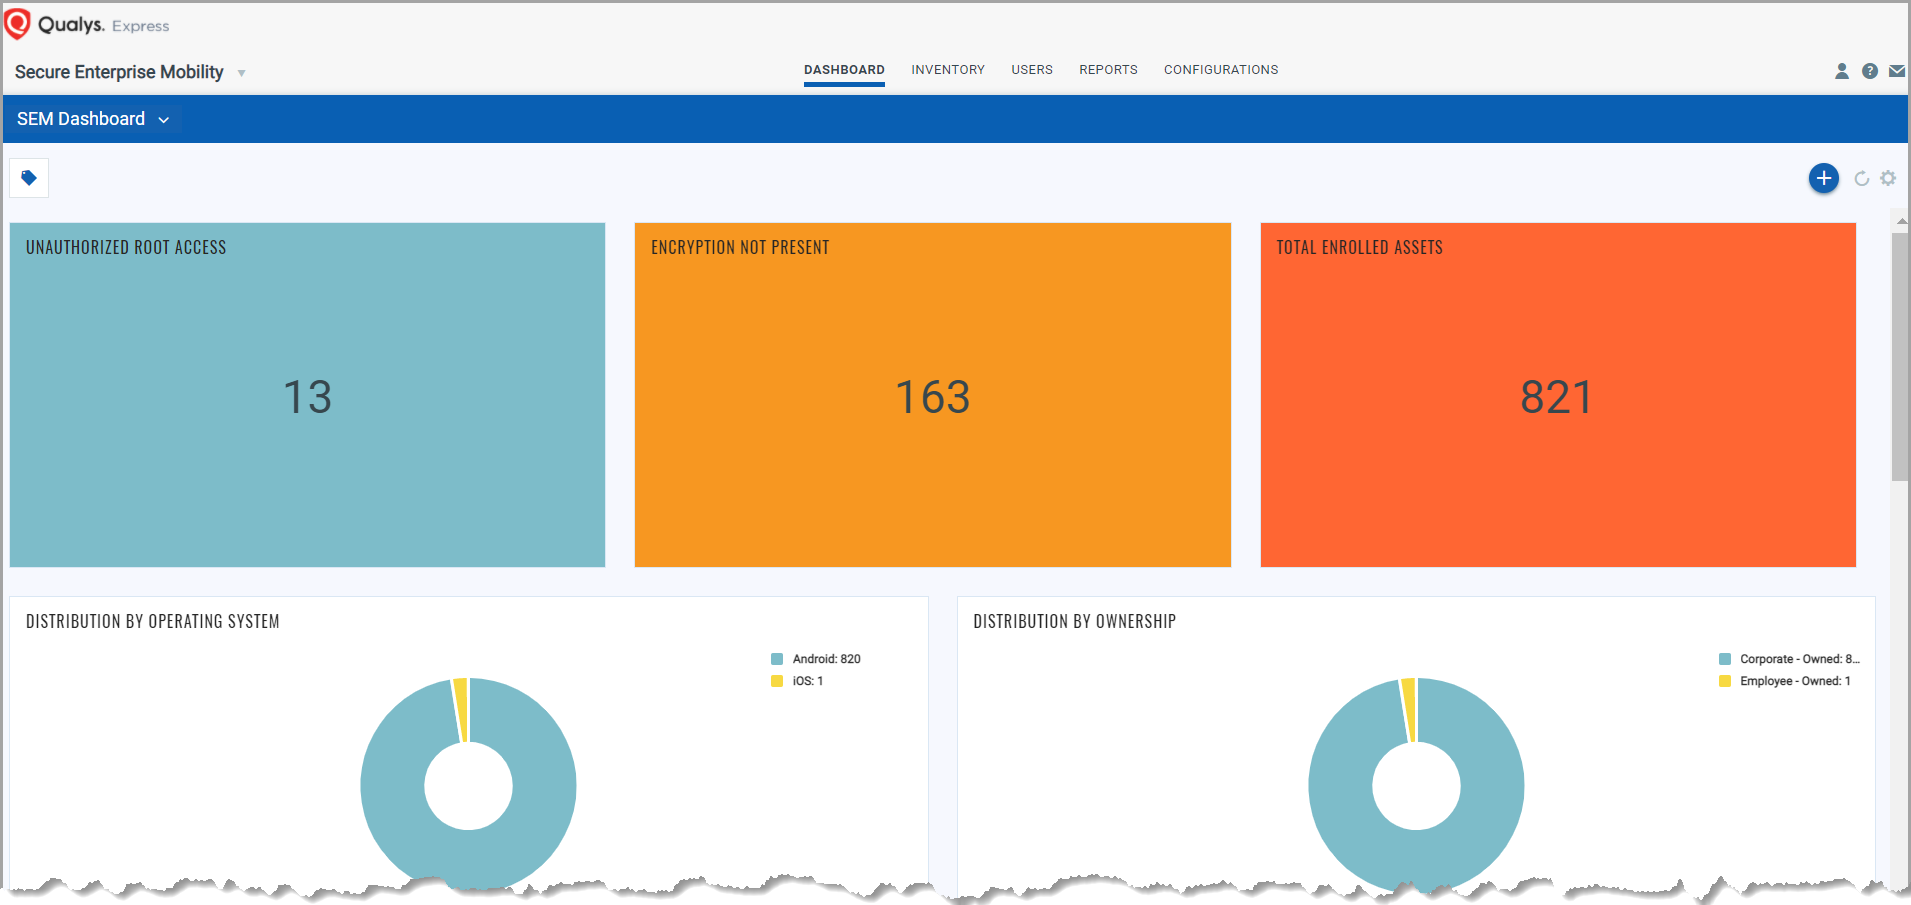Click the Distribution by Ownership title
1911x905 pixels.
(1075, 621)
